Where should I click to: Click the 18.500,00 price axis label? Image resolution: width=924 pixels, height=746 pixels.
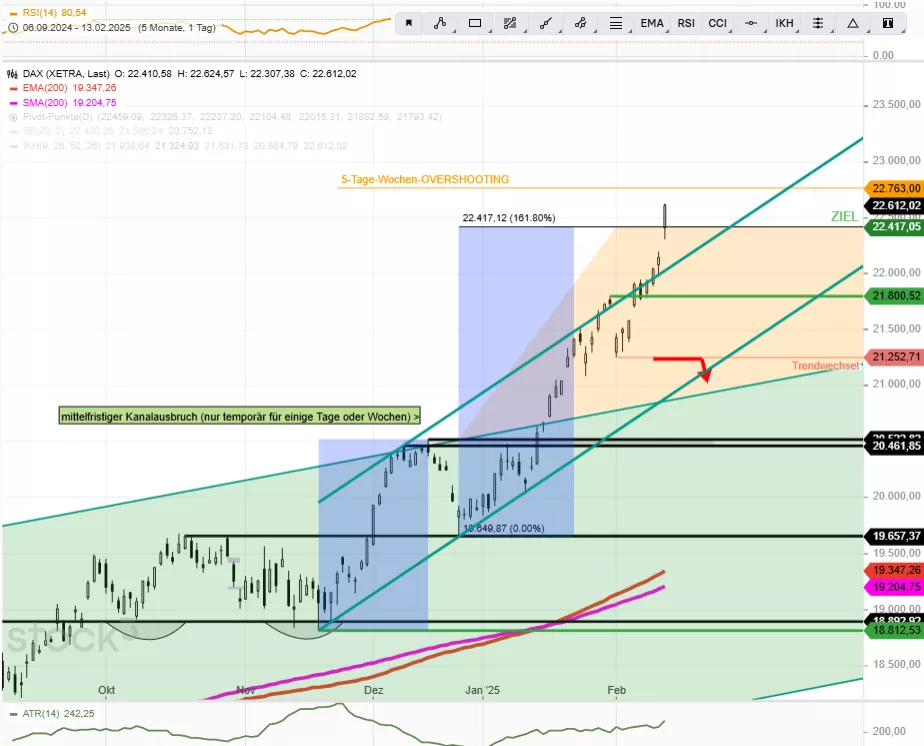[896, 664]
